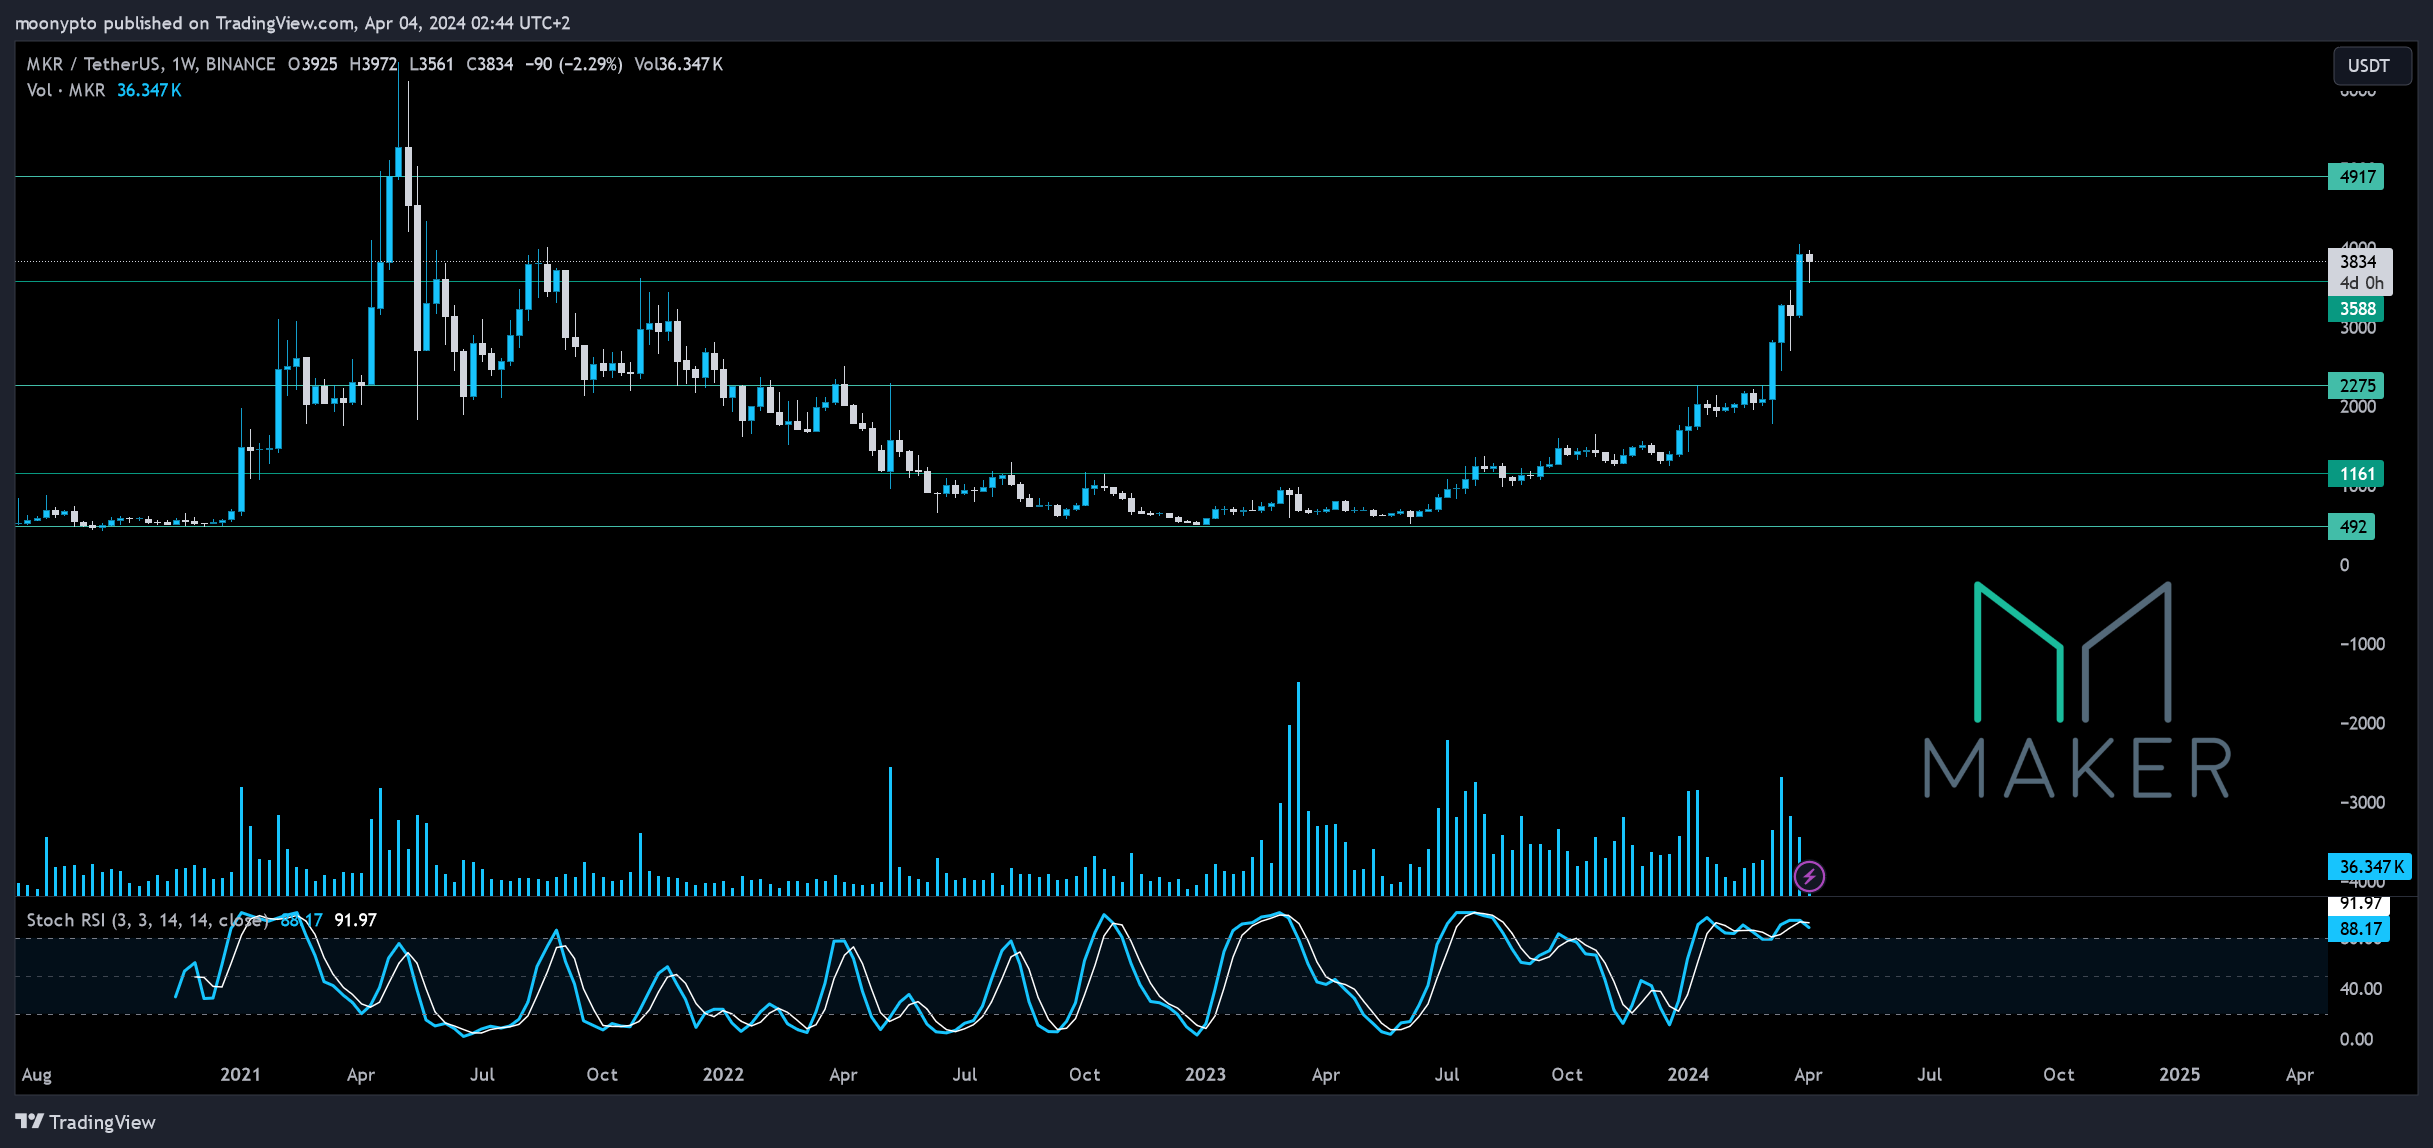Click the 492 price level label
The width and height of the screenshot is (2433, 1148).
(x=2352, y=527)
